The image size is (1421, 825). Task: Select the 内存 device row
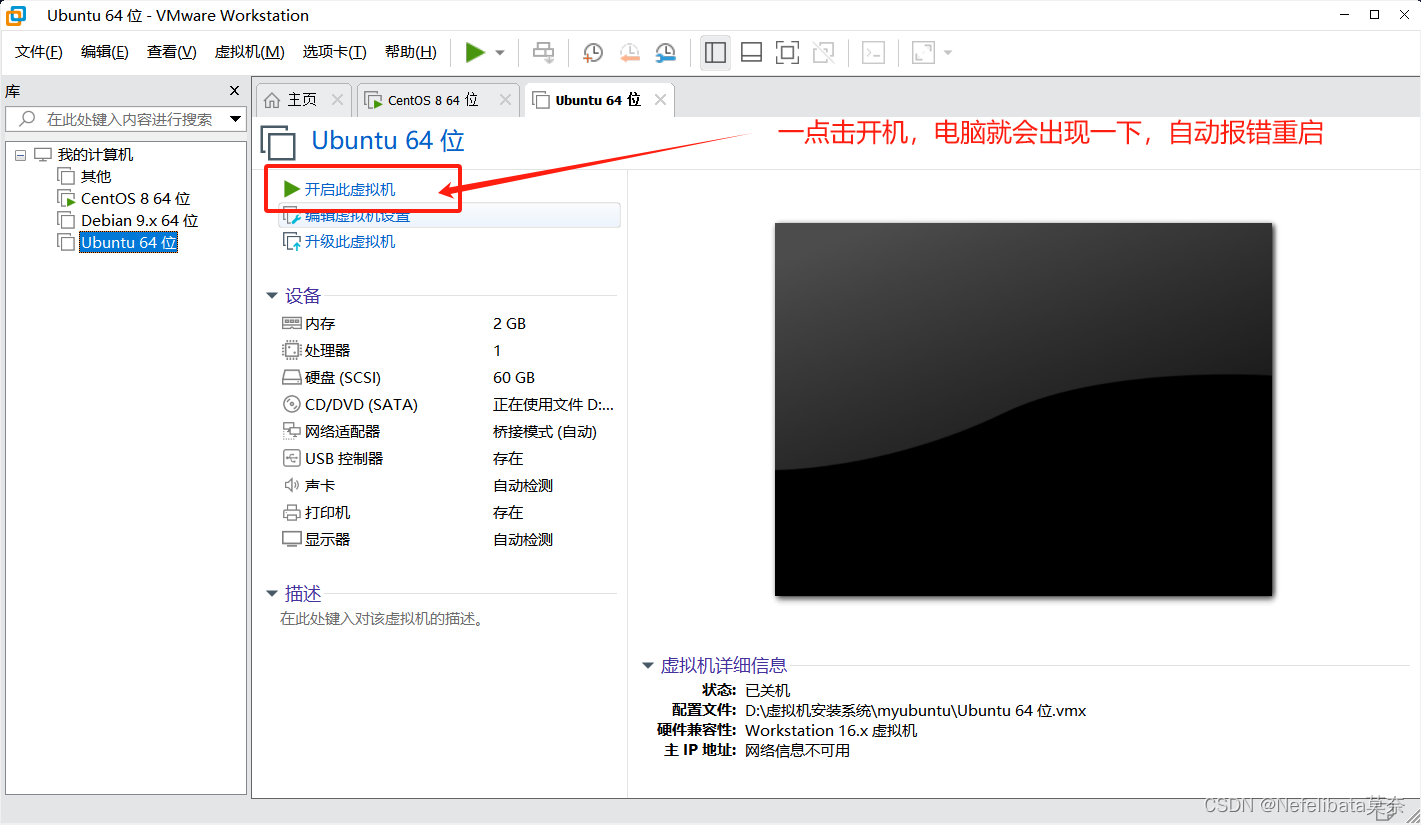tap(449, 324)
